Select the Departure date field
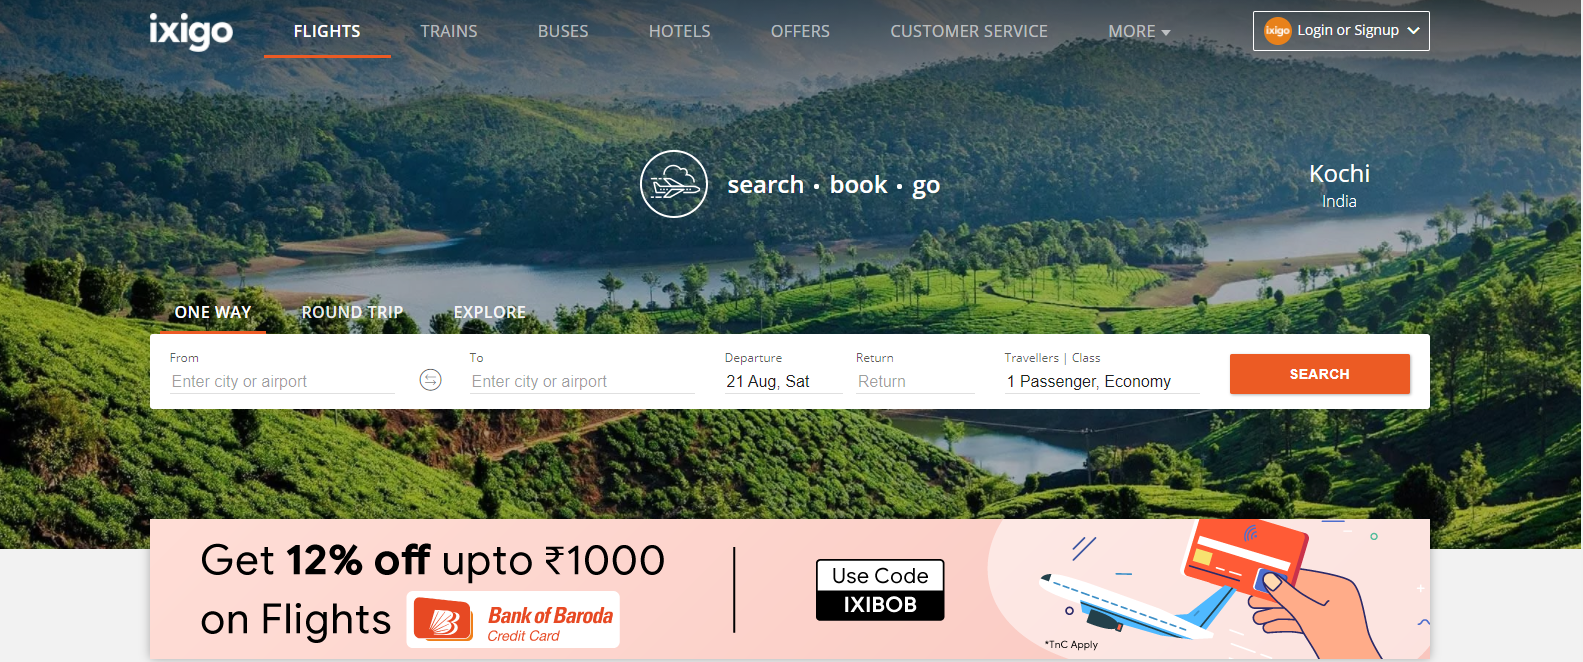1583x662 pixels. (x=784, y=381)
